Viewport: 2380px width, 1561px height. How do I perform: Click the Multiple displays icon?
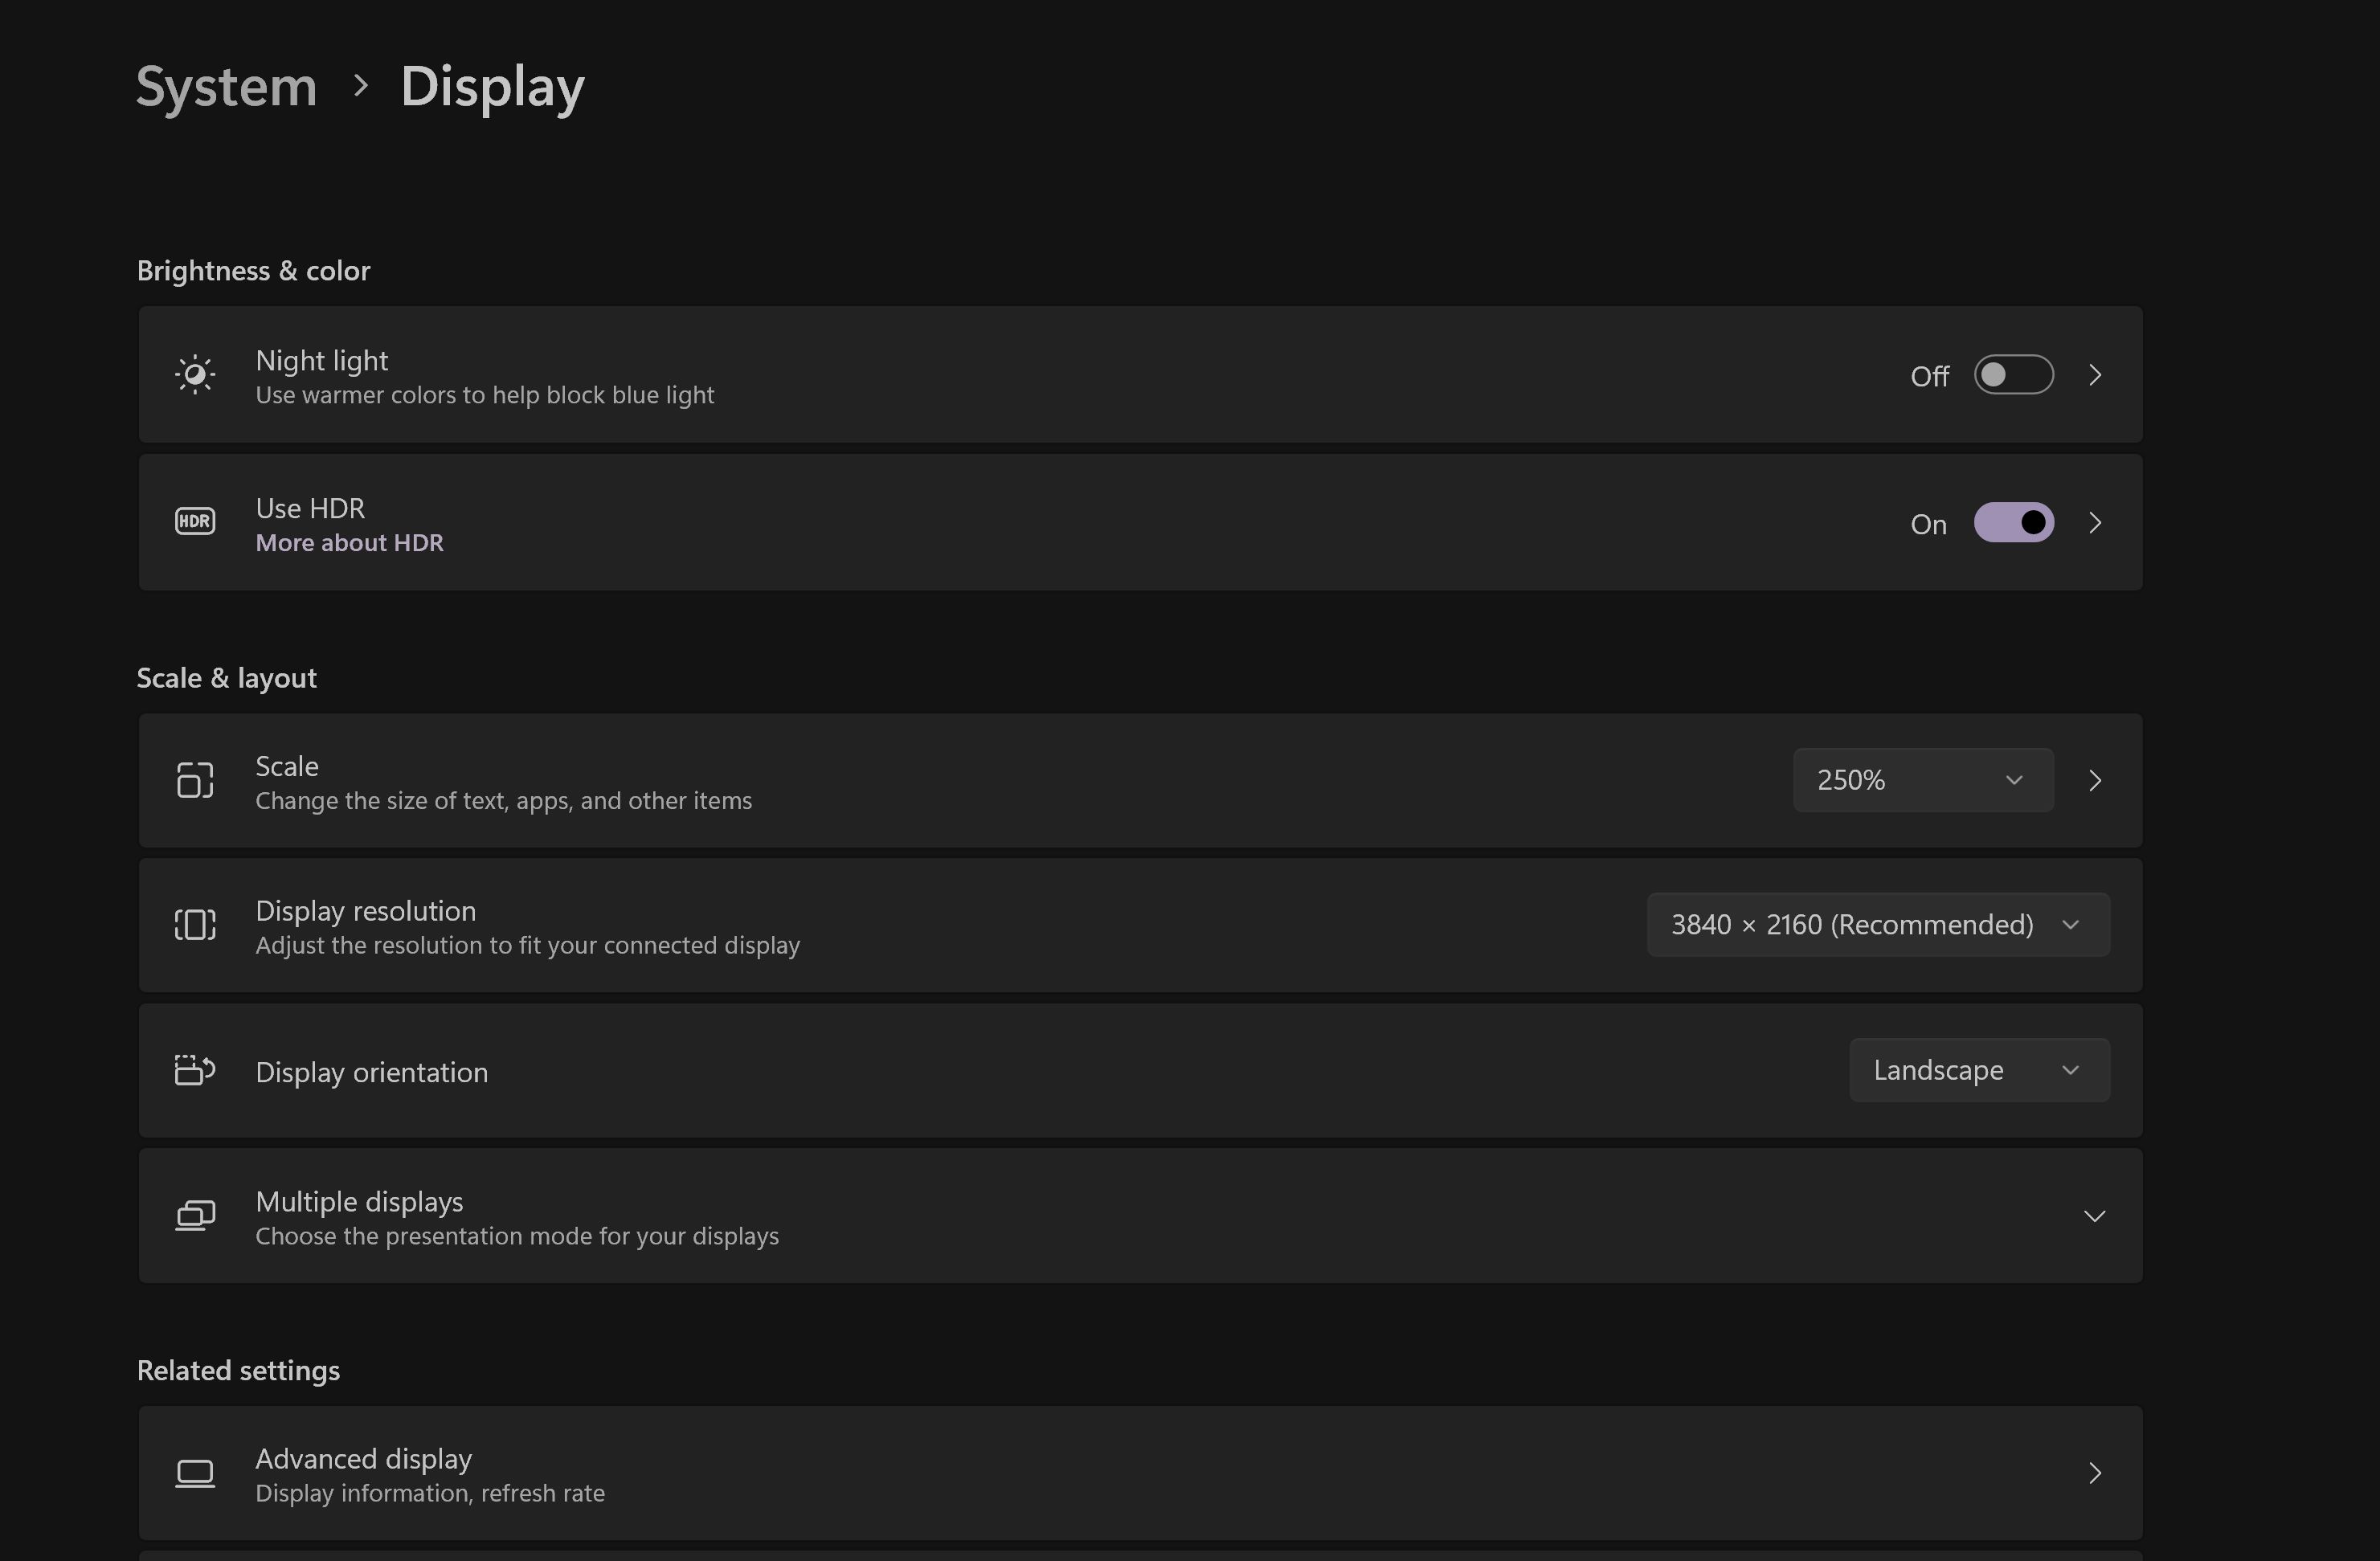tap(195, 1216)
